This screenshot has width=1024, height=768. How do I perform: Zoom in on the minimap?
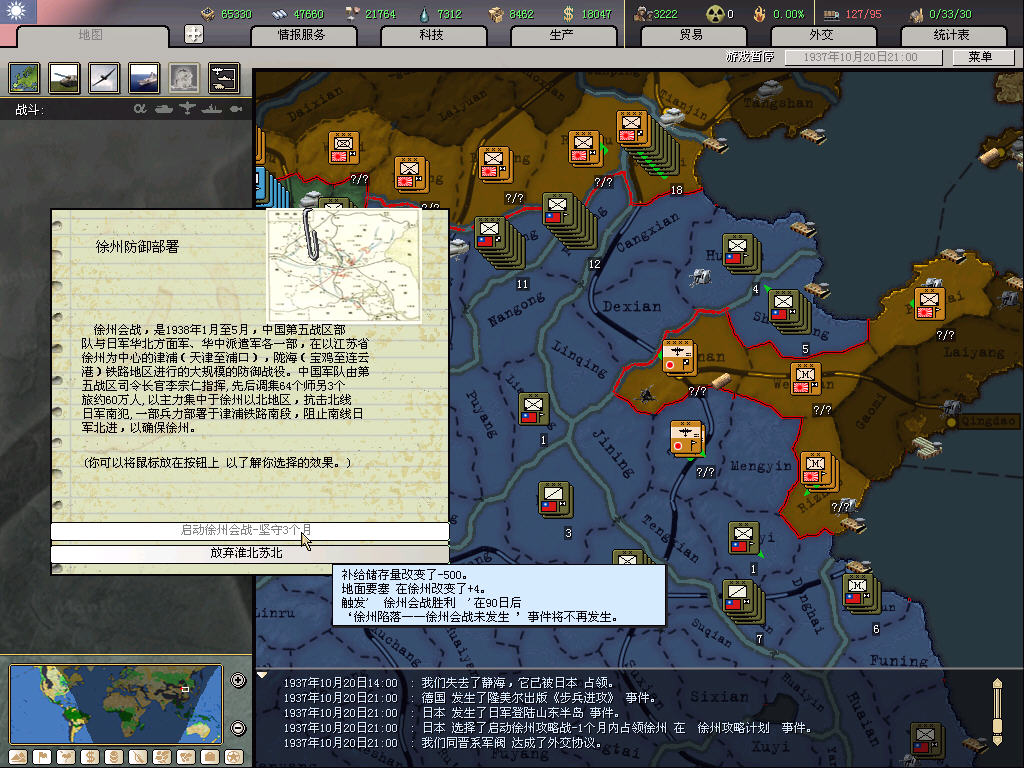coord(238,681)
